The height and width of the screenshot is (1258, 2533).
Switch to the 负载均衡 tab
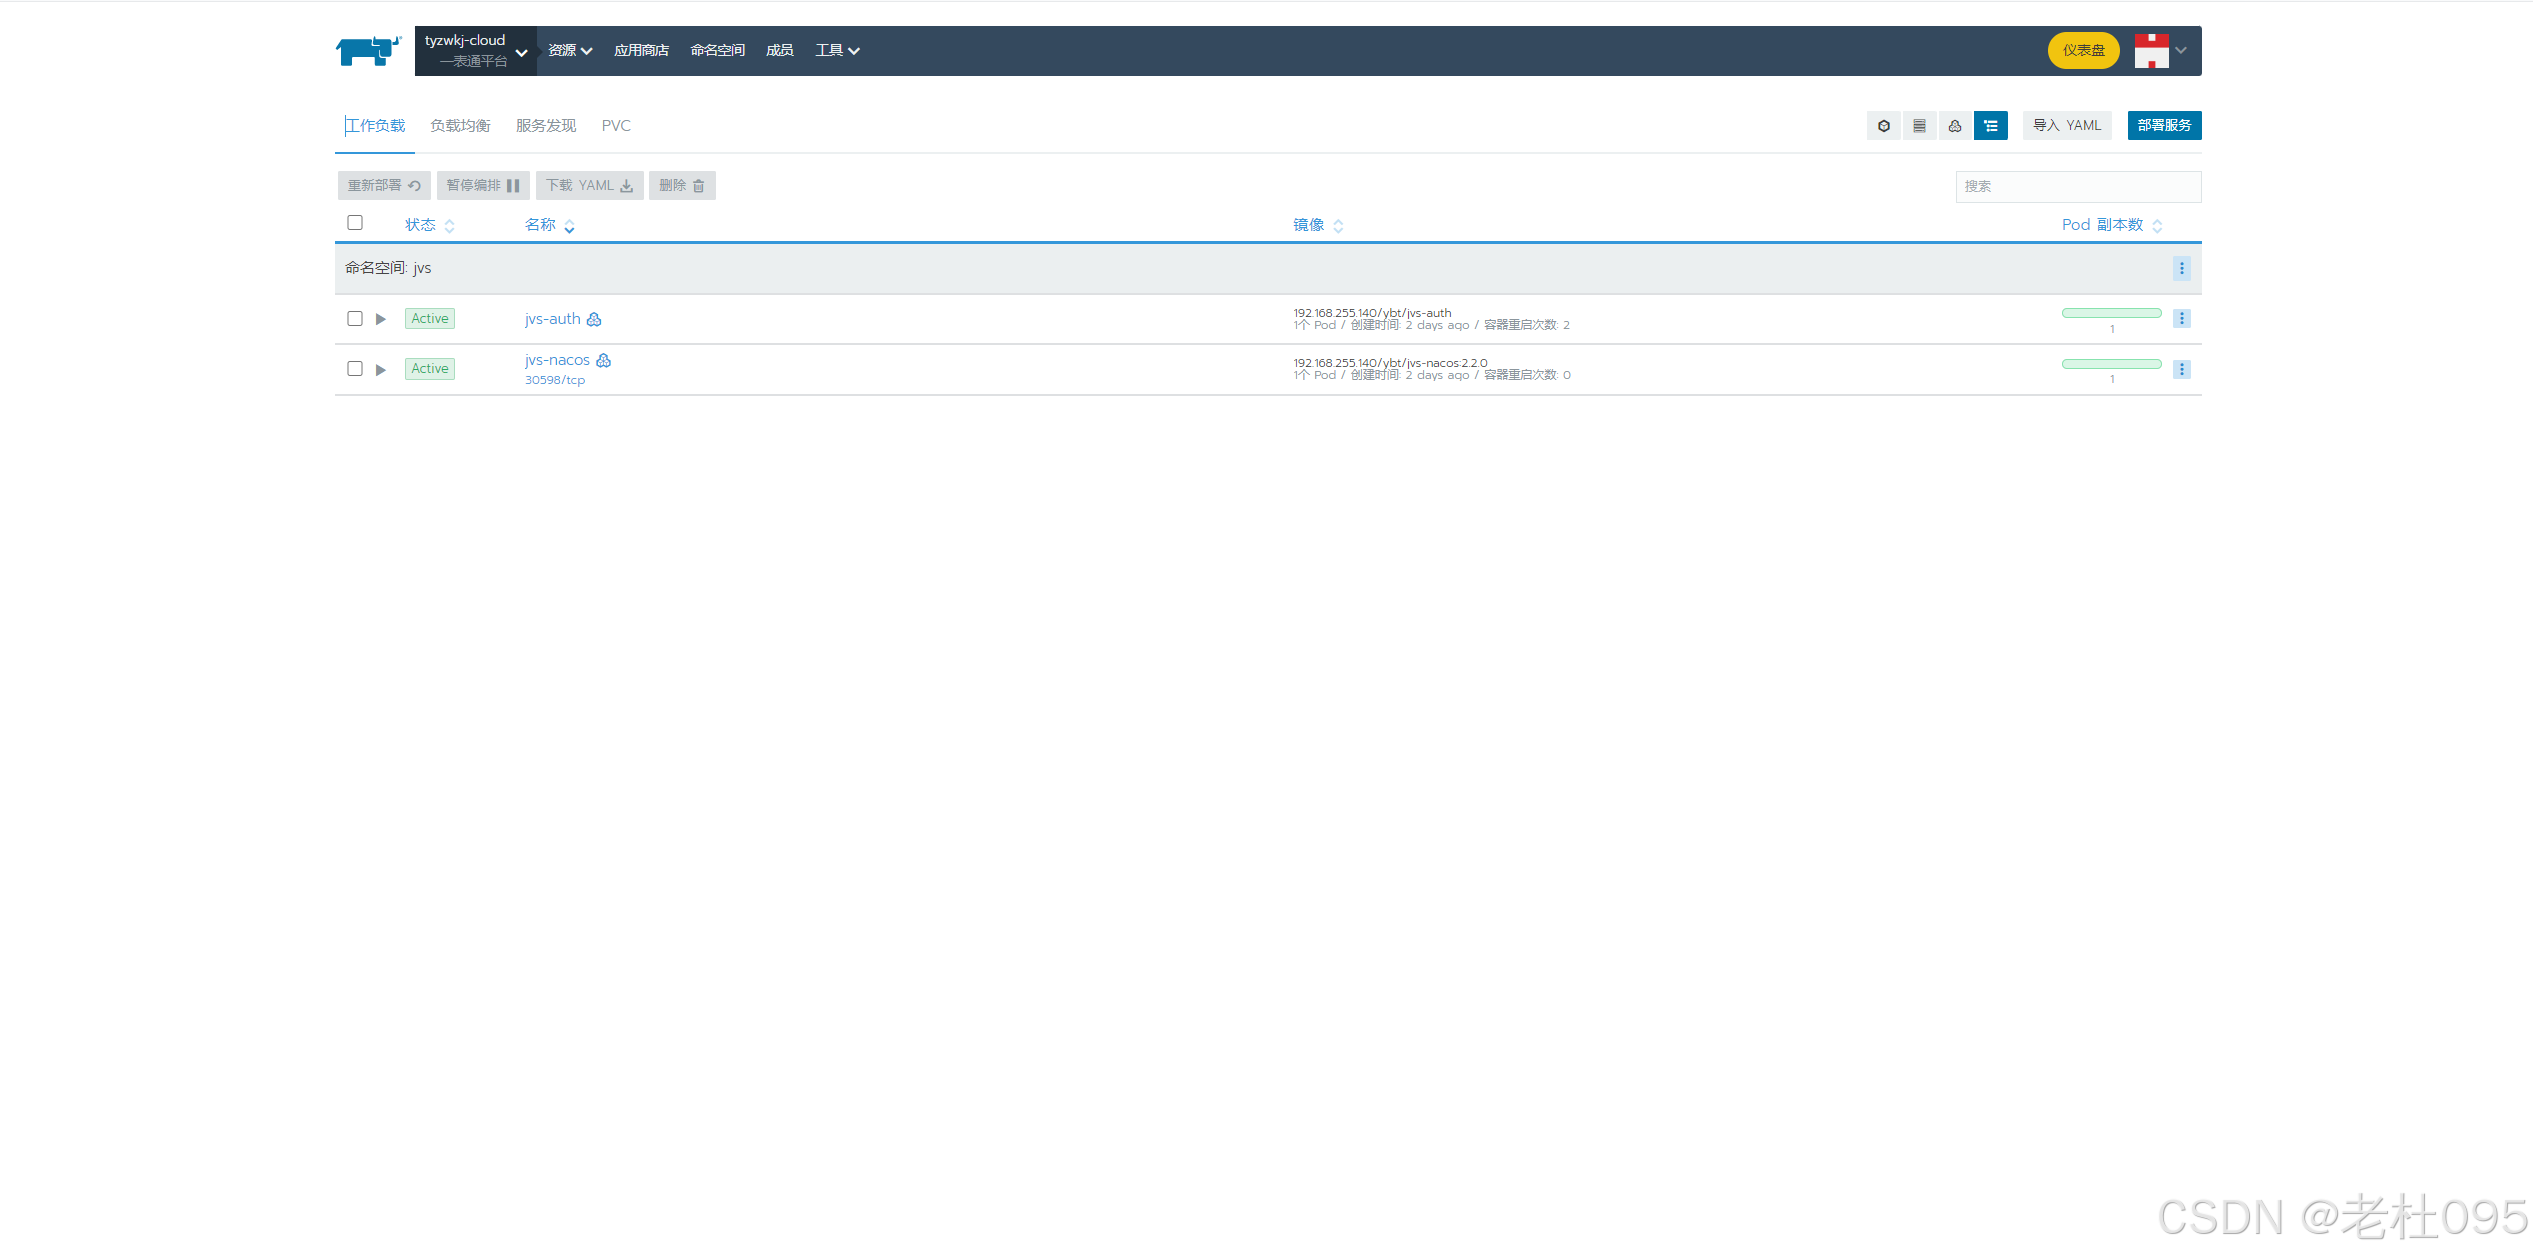click(460, 126)
